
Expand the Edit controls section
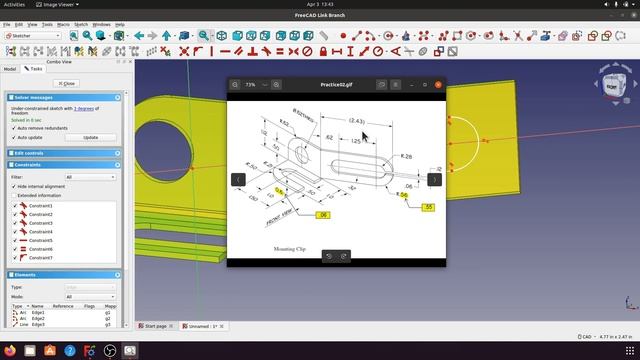(x=118, y=153)
